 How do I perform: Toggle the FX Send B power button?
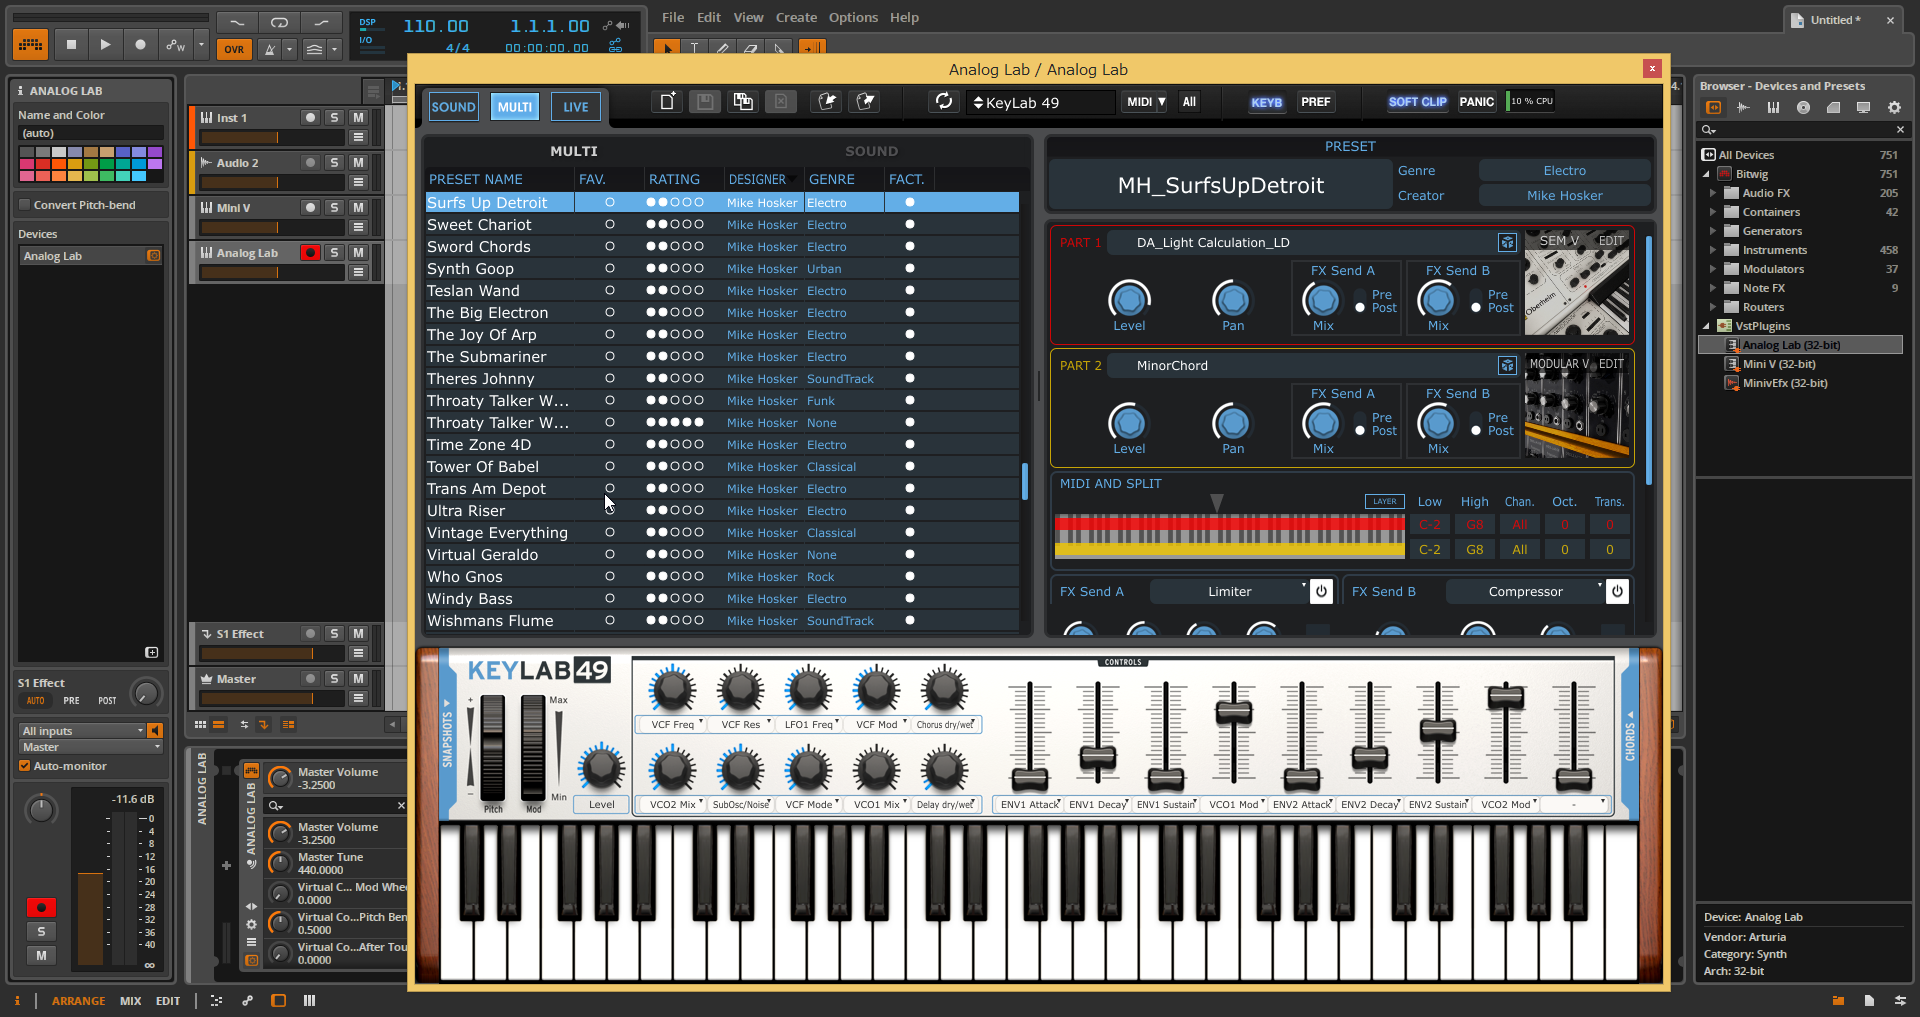point(1617,591)
